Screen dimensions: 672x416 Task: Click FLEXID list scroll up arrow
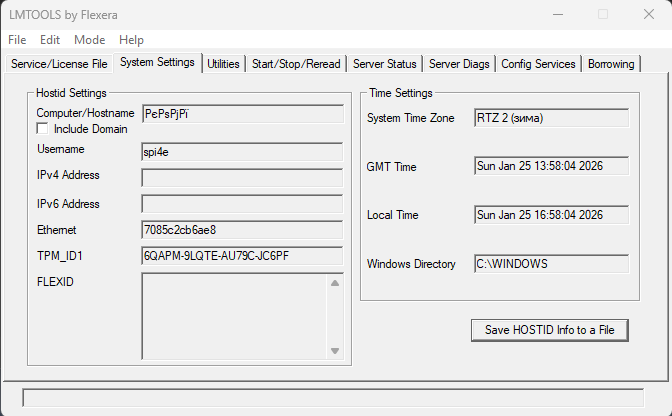click(x=335, y=283)
